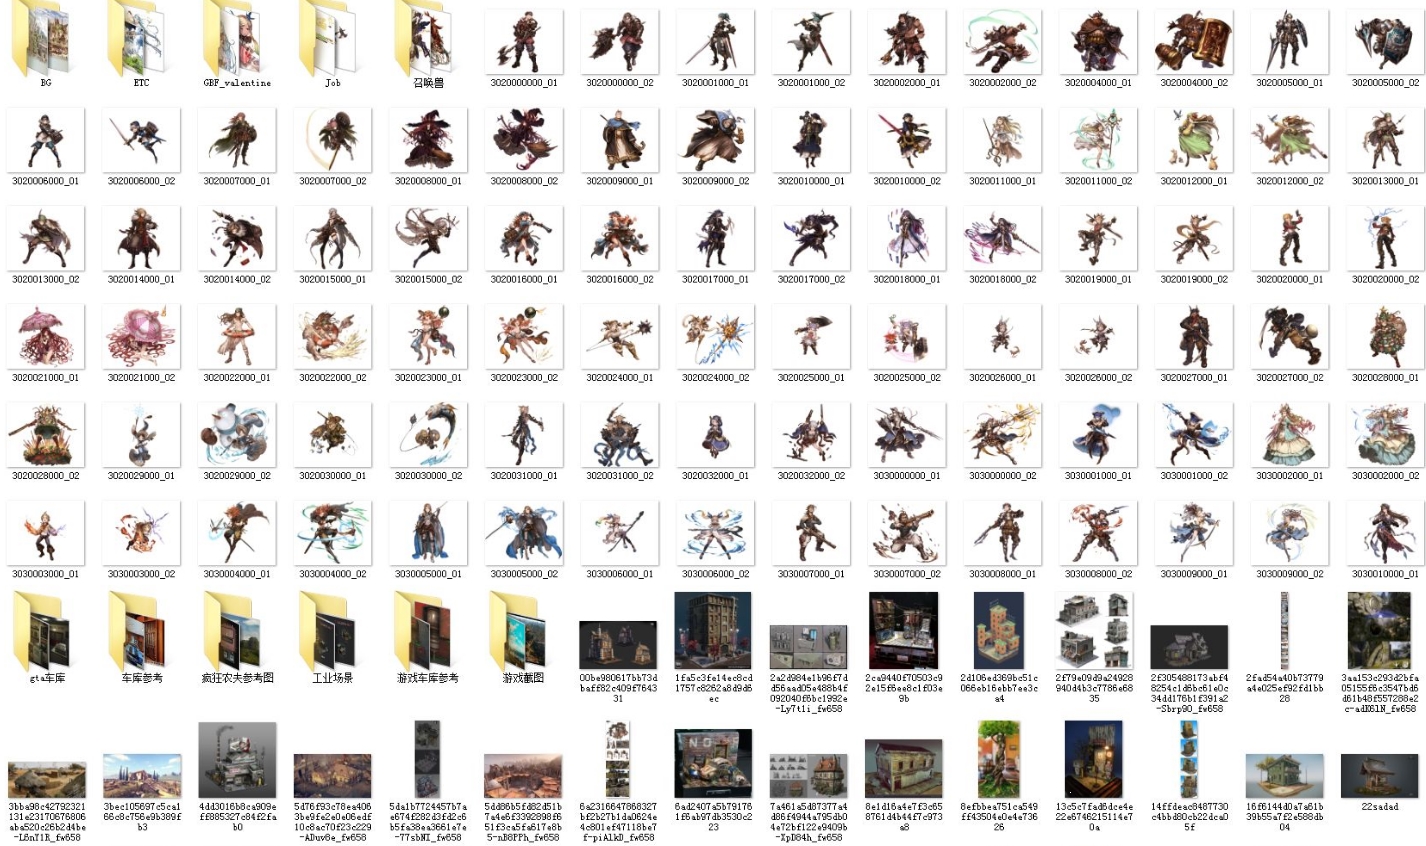
Task: Open the 车库参考 folder
Action: 138,631
